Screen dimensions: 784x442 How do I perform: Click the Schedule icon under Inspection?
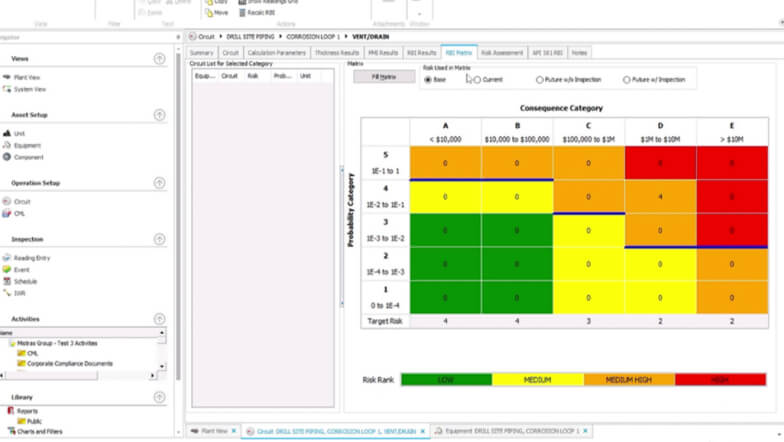point(7,281)
